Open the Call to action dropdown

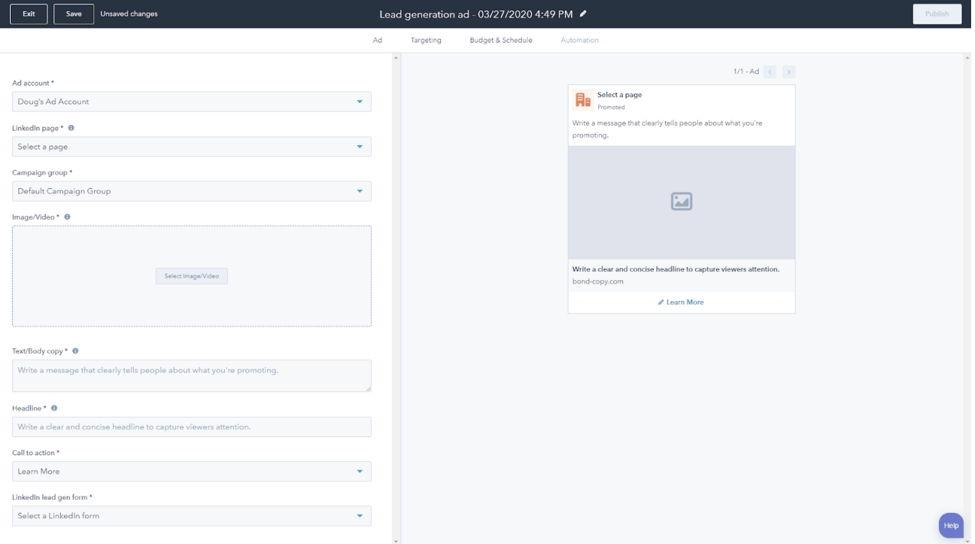click(192, 471)
